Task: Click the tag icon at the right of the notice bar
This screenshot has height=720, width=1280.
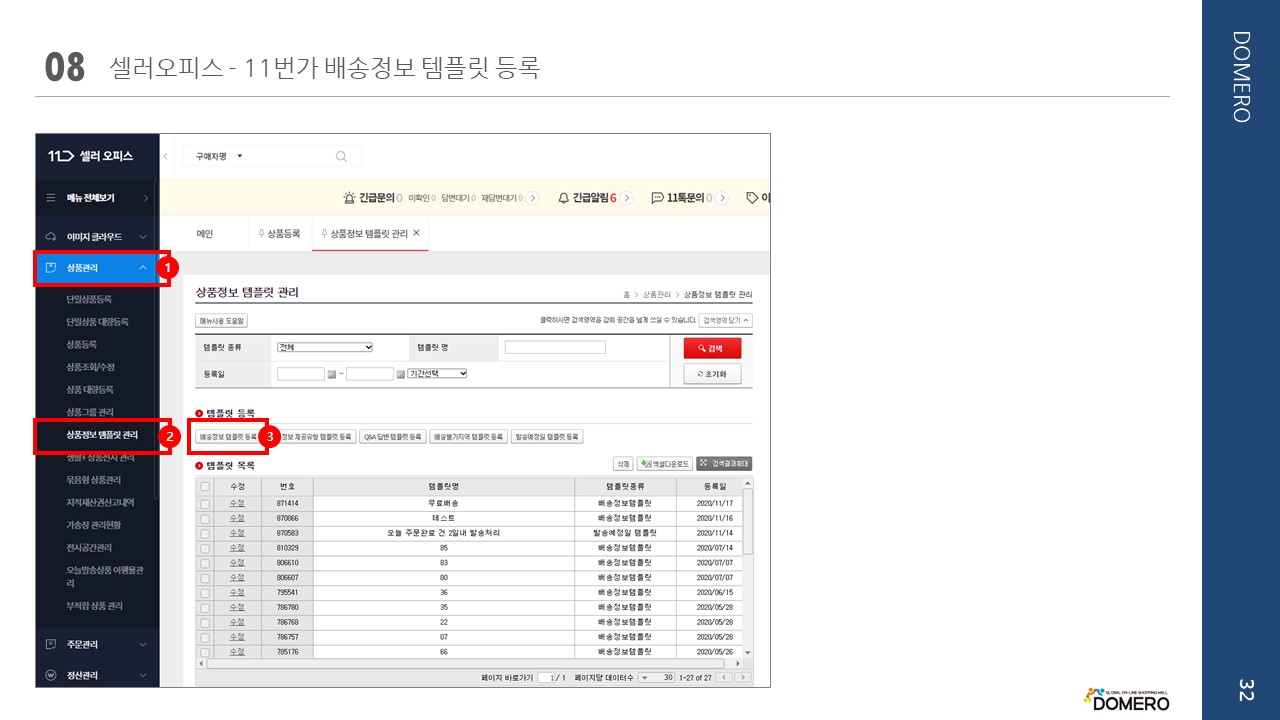Action: coord(752,198)
